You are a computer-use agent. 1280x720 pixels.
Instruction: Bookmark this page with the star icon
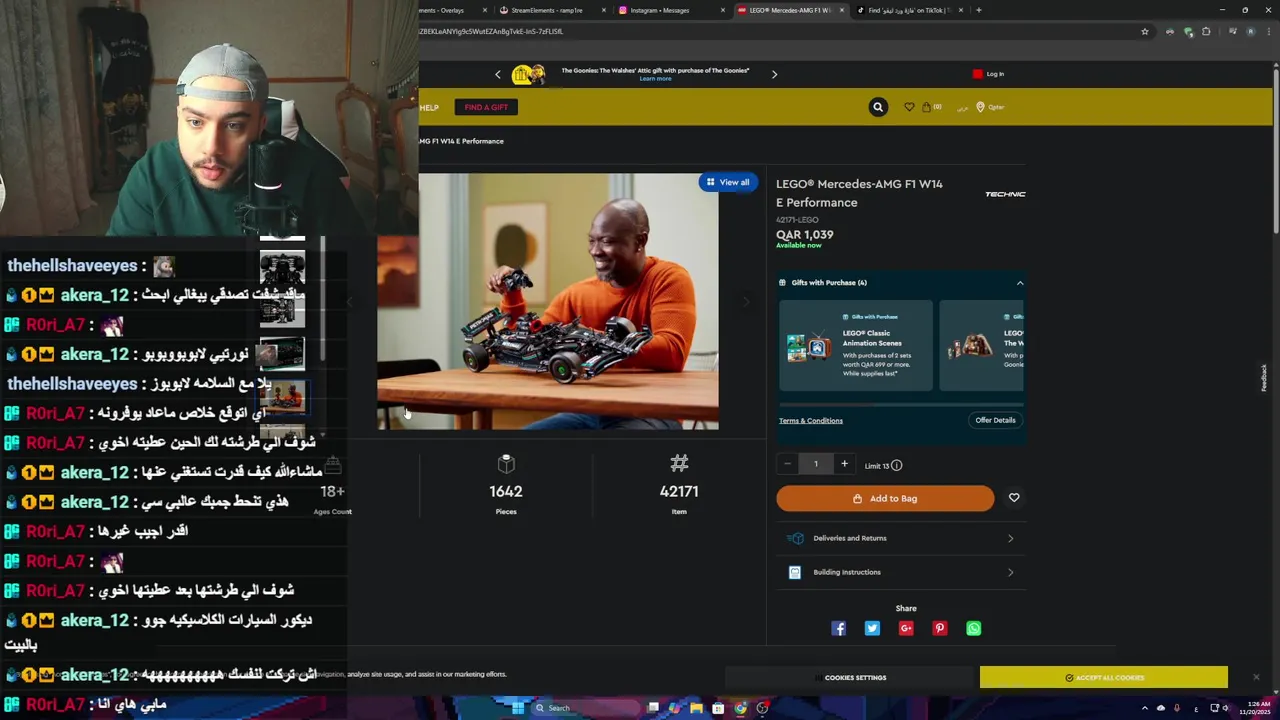1145,31
